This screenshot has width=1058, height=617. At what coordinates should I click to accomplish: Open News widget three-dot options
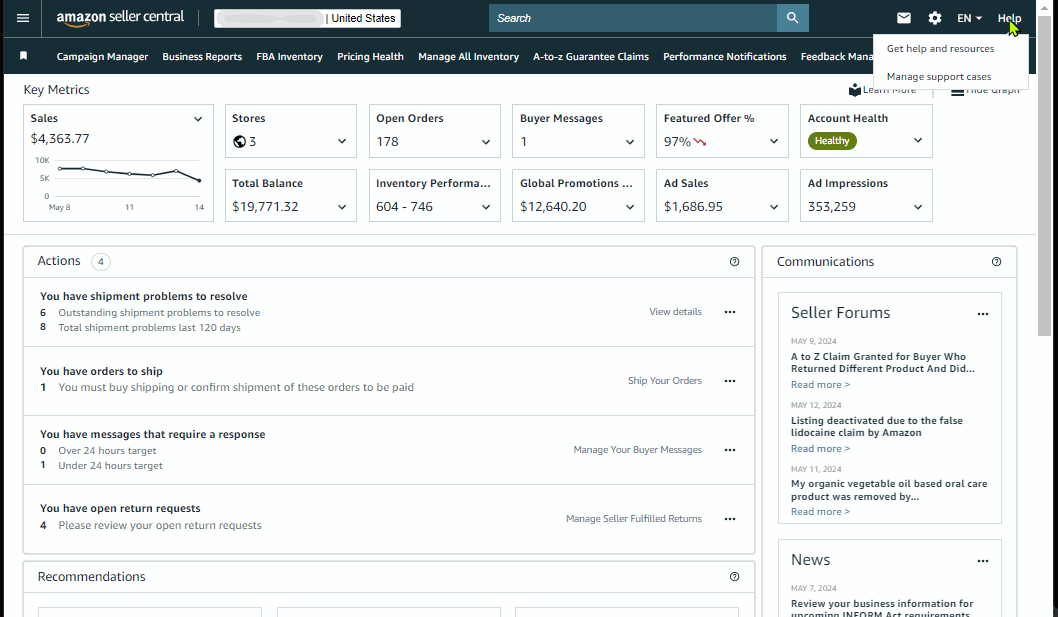[x=982, y=561]
